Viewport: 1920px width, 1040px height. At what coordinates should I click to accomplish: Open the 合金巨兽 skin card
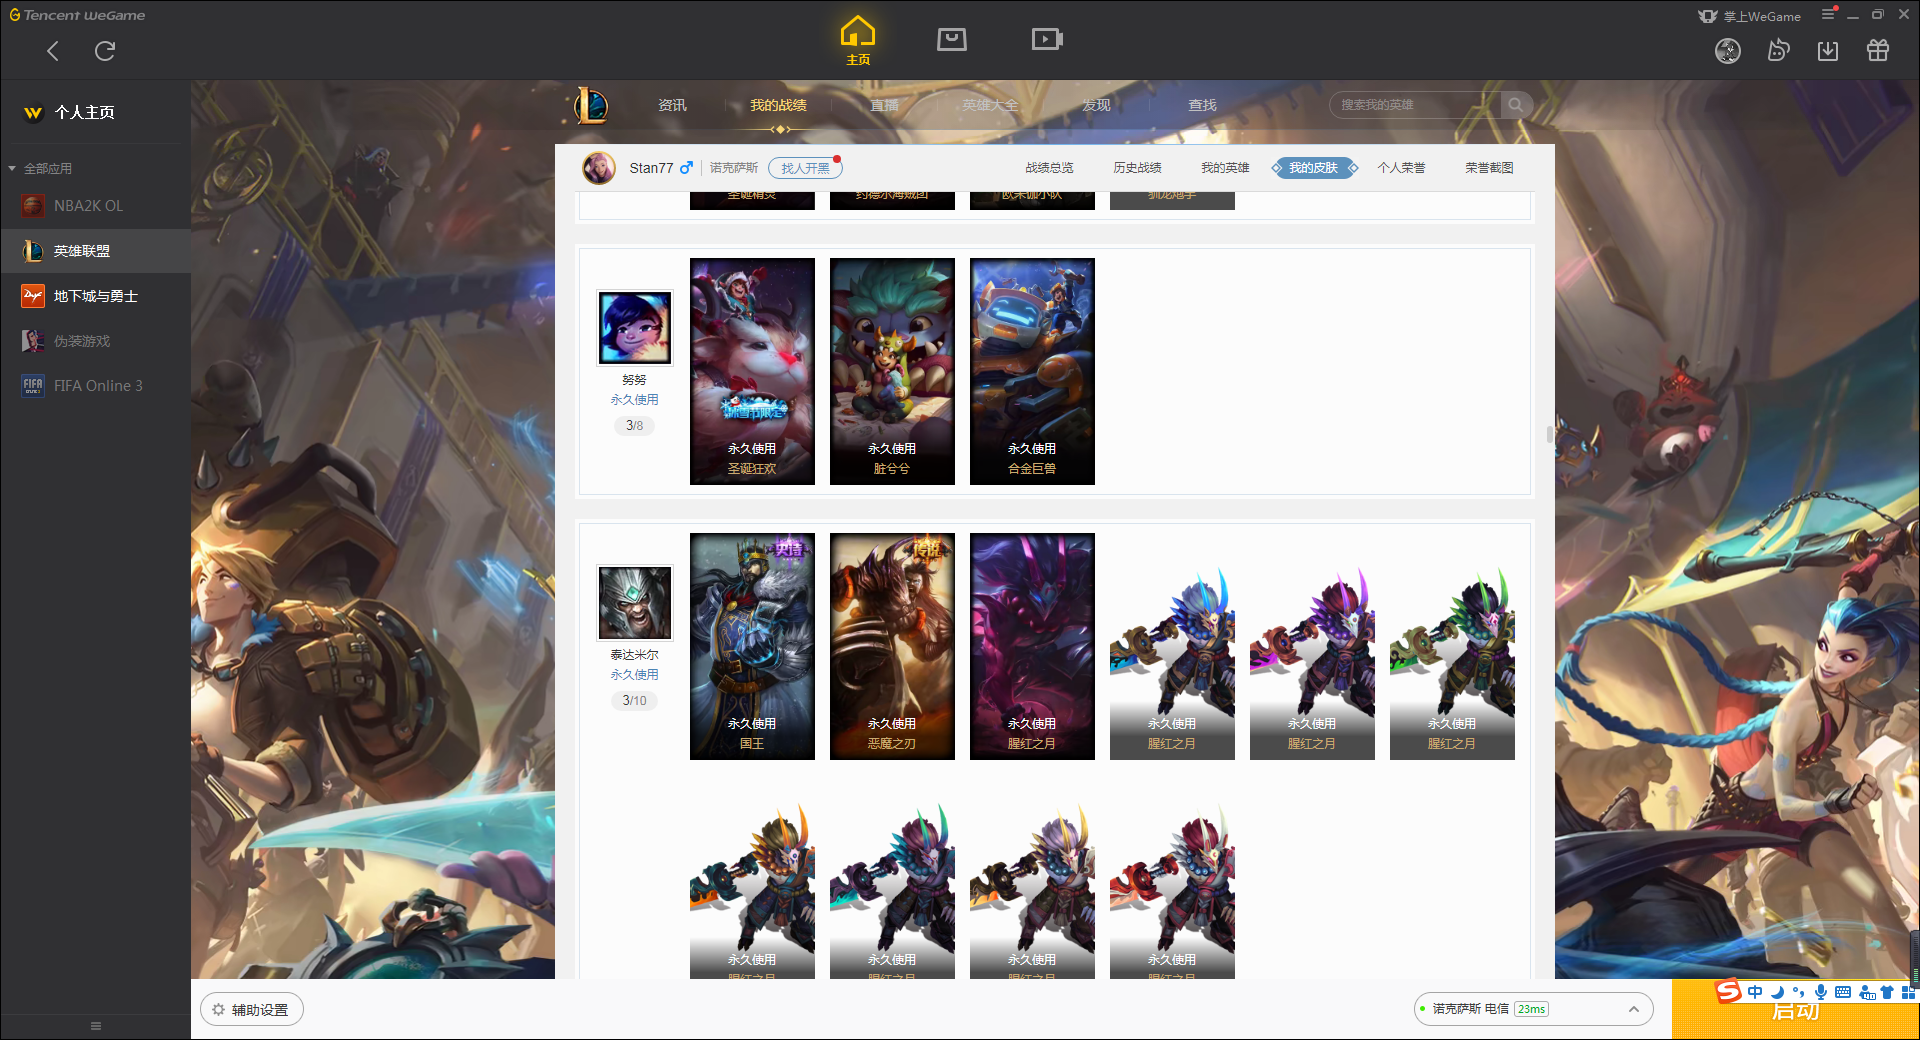pyautogui.click(x=1032, y=371)
